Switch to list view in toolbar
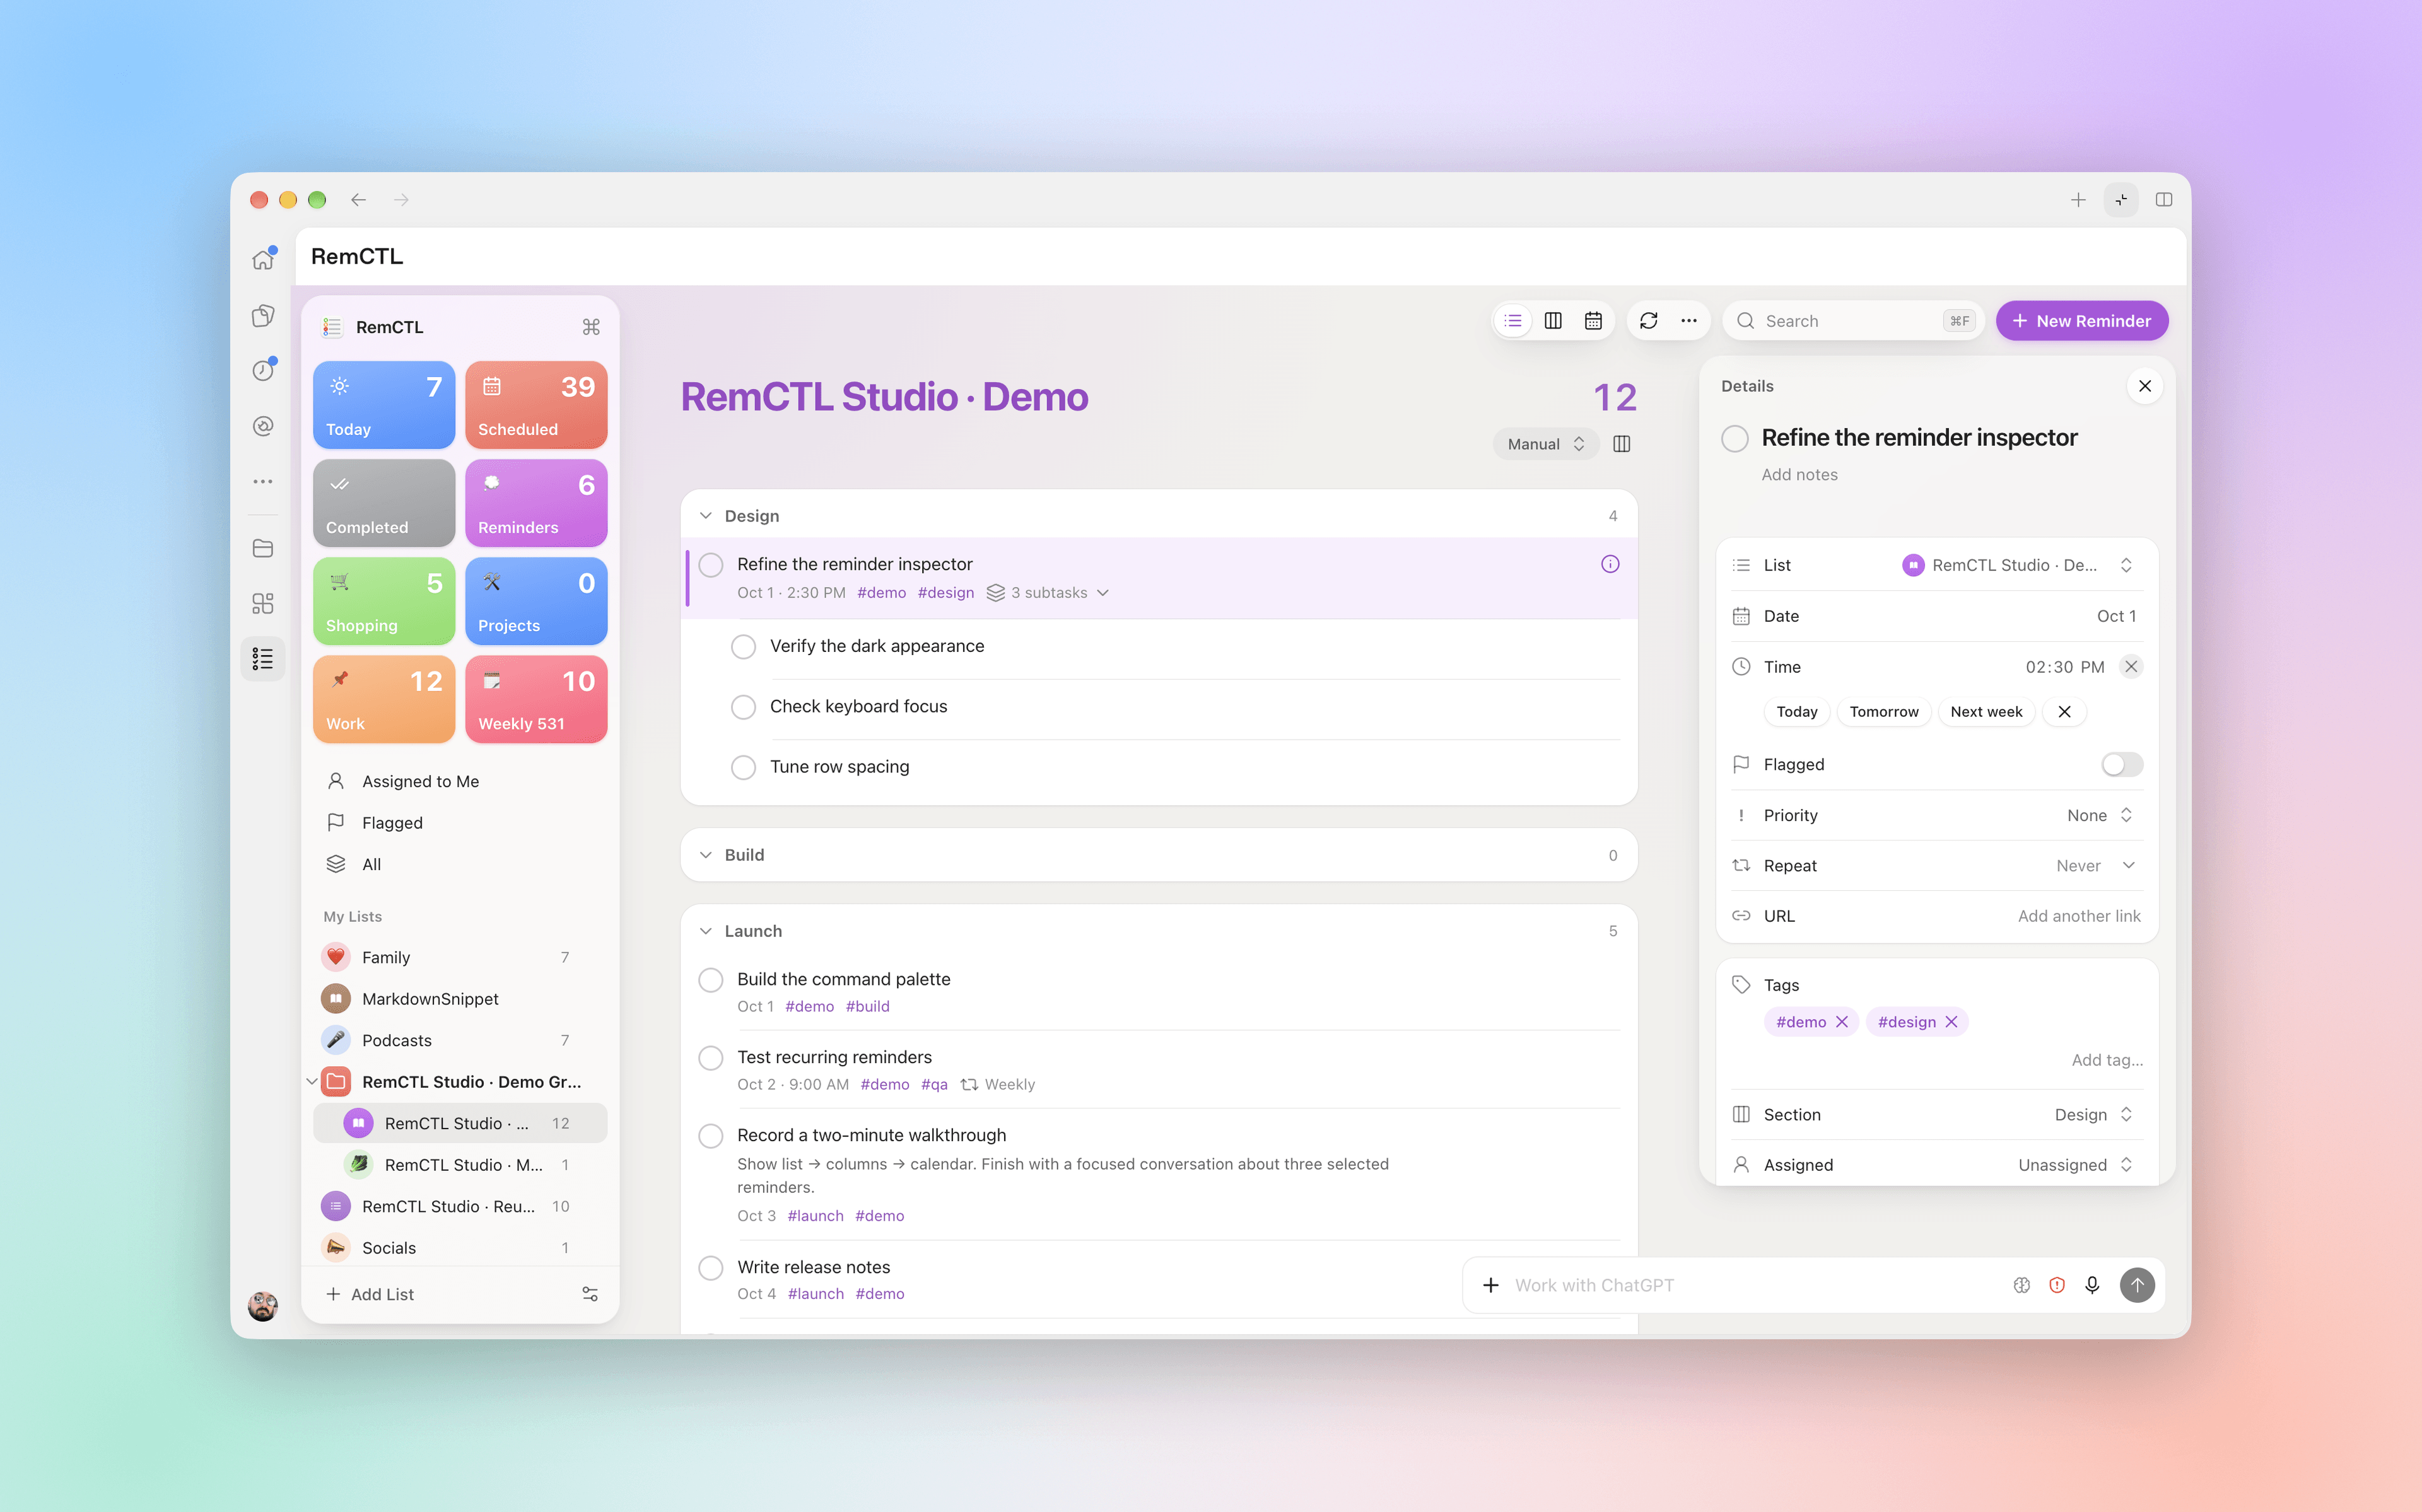The image size is (2422, 1512). coord(1513,321)
